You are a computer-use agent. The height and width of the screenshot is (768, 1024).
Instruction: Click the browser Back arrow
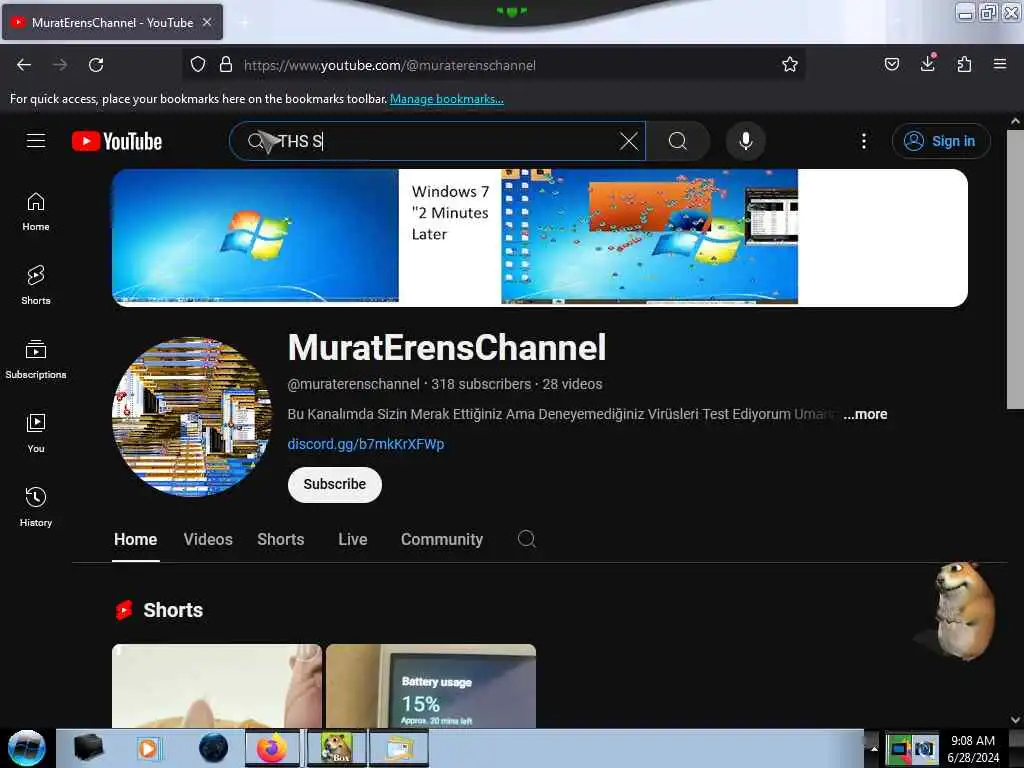24,65
